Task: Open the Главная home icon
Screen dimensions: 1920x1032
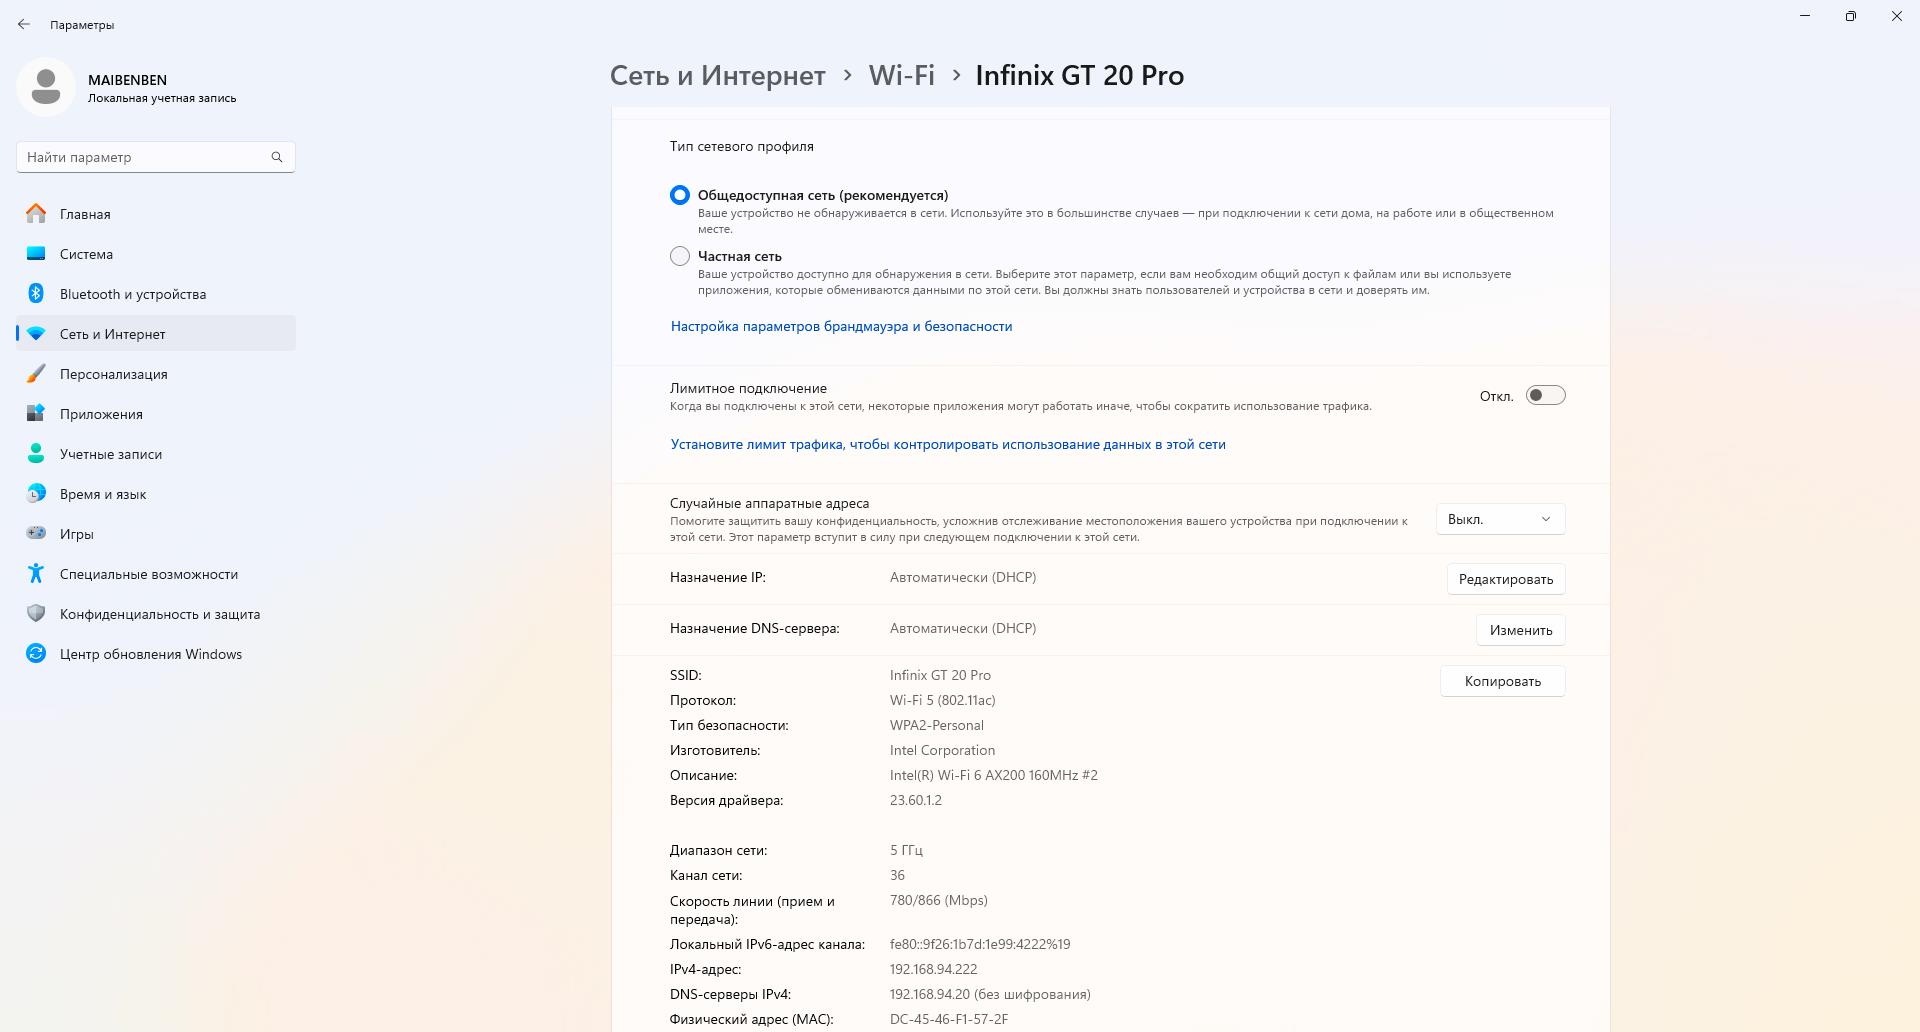Action: click(x=36, y=214)
